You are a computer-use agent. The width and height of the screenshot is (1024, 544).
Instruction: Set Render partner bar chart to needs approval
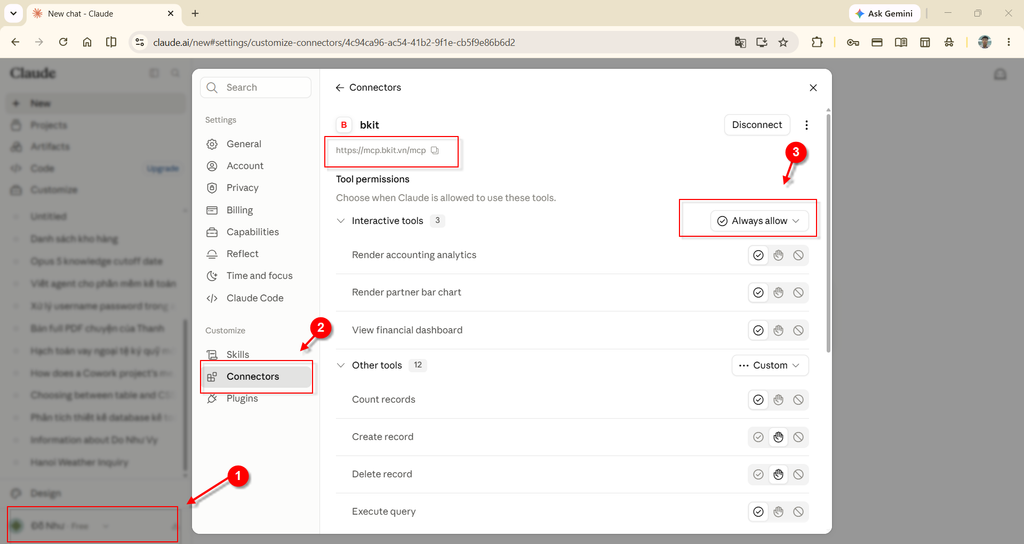pyautogui.click(x=778, y=293)
